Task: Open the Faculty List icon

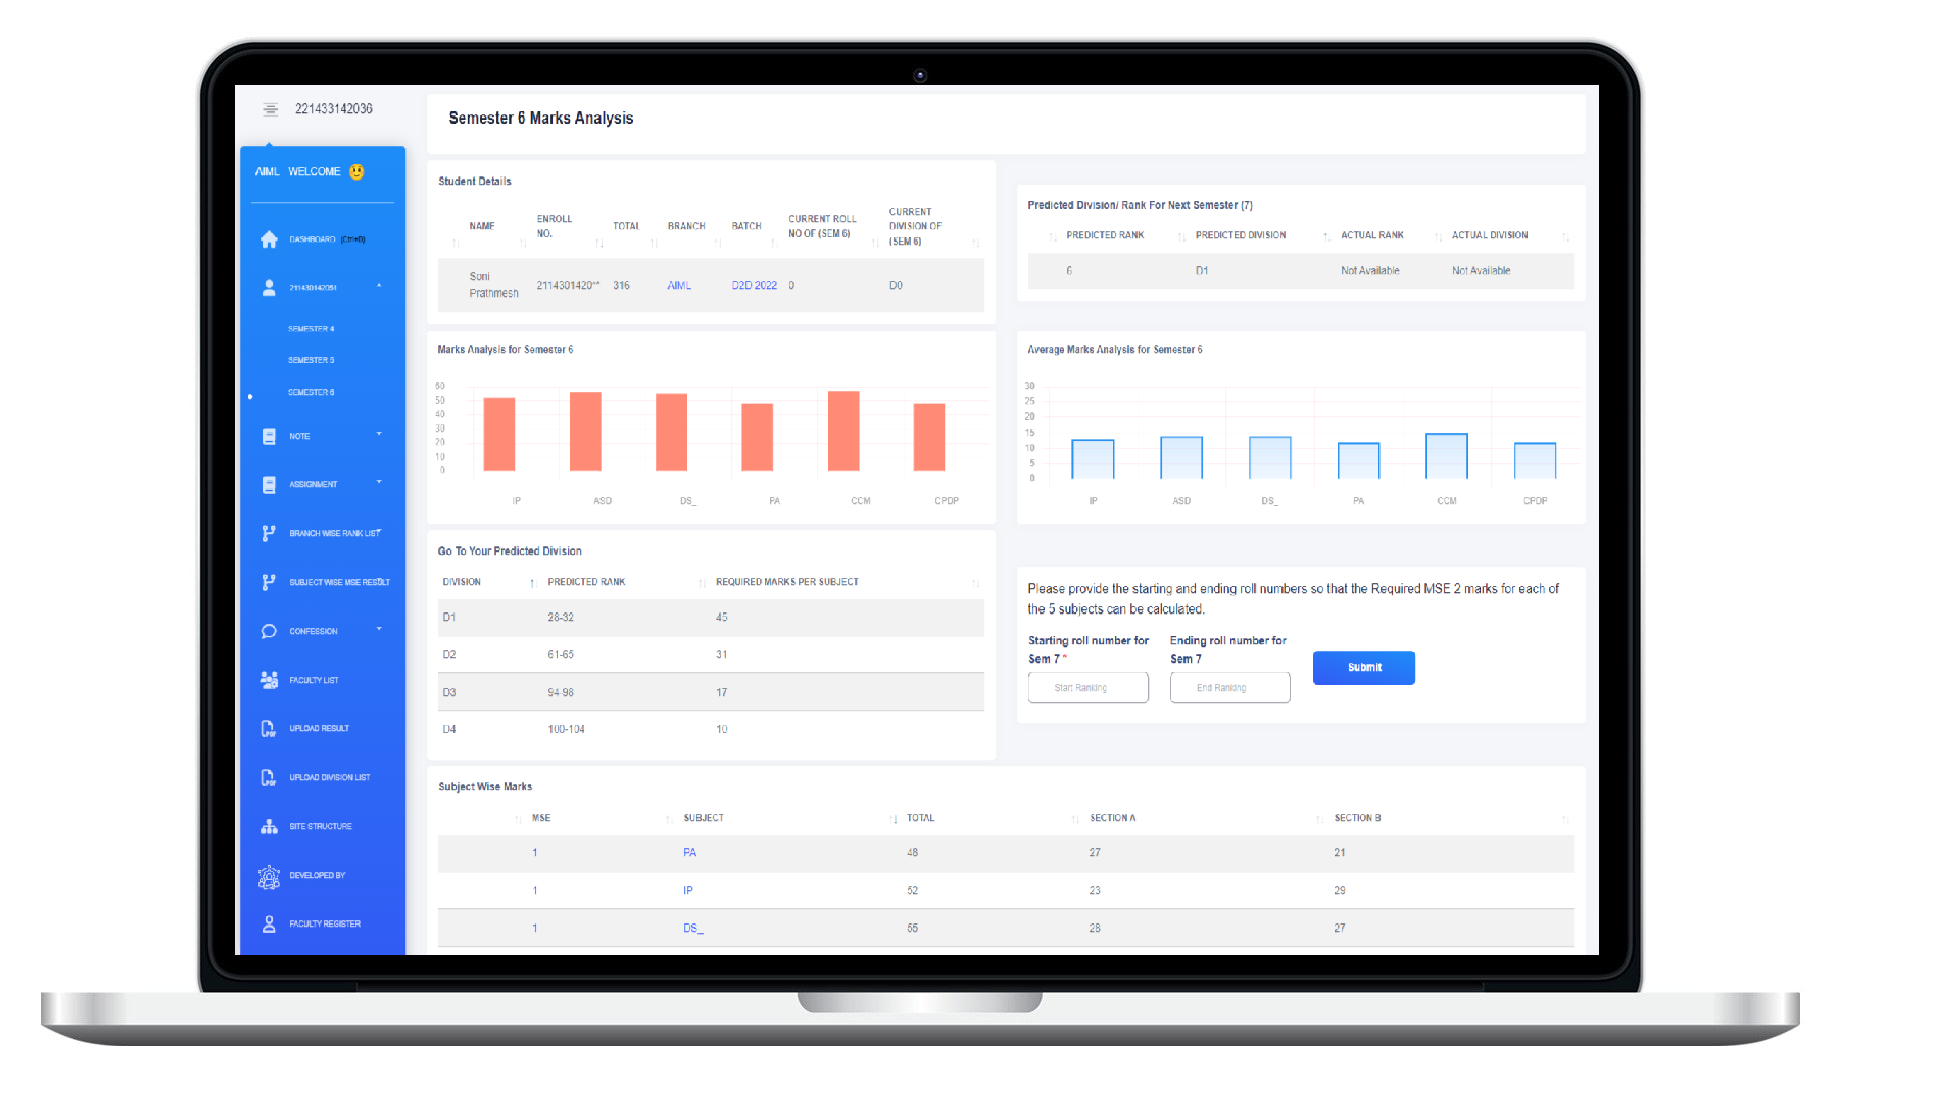Action: (268, 679)
